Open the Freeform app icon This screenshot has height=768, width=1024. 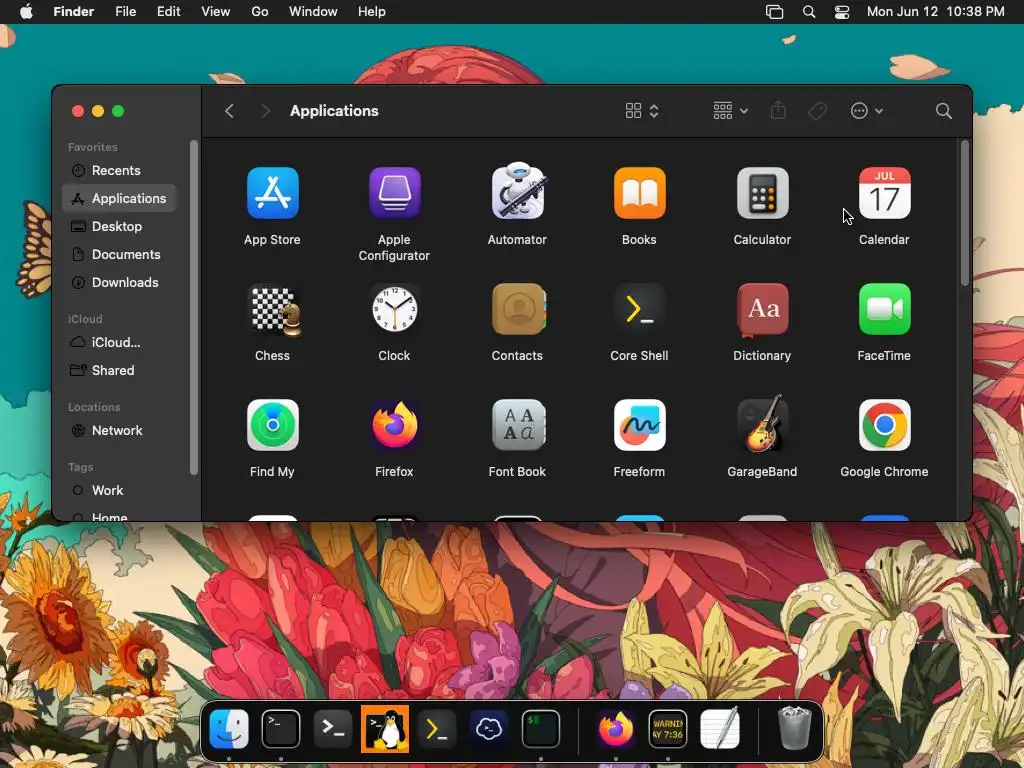pyautogui.click(x=639, y=425)
